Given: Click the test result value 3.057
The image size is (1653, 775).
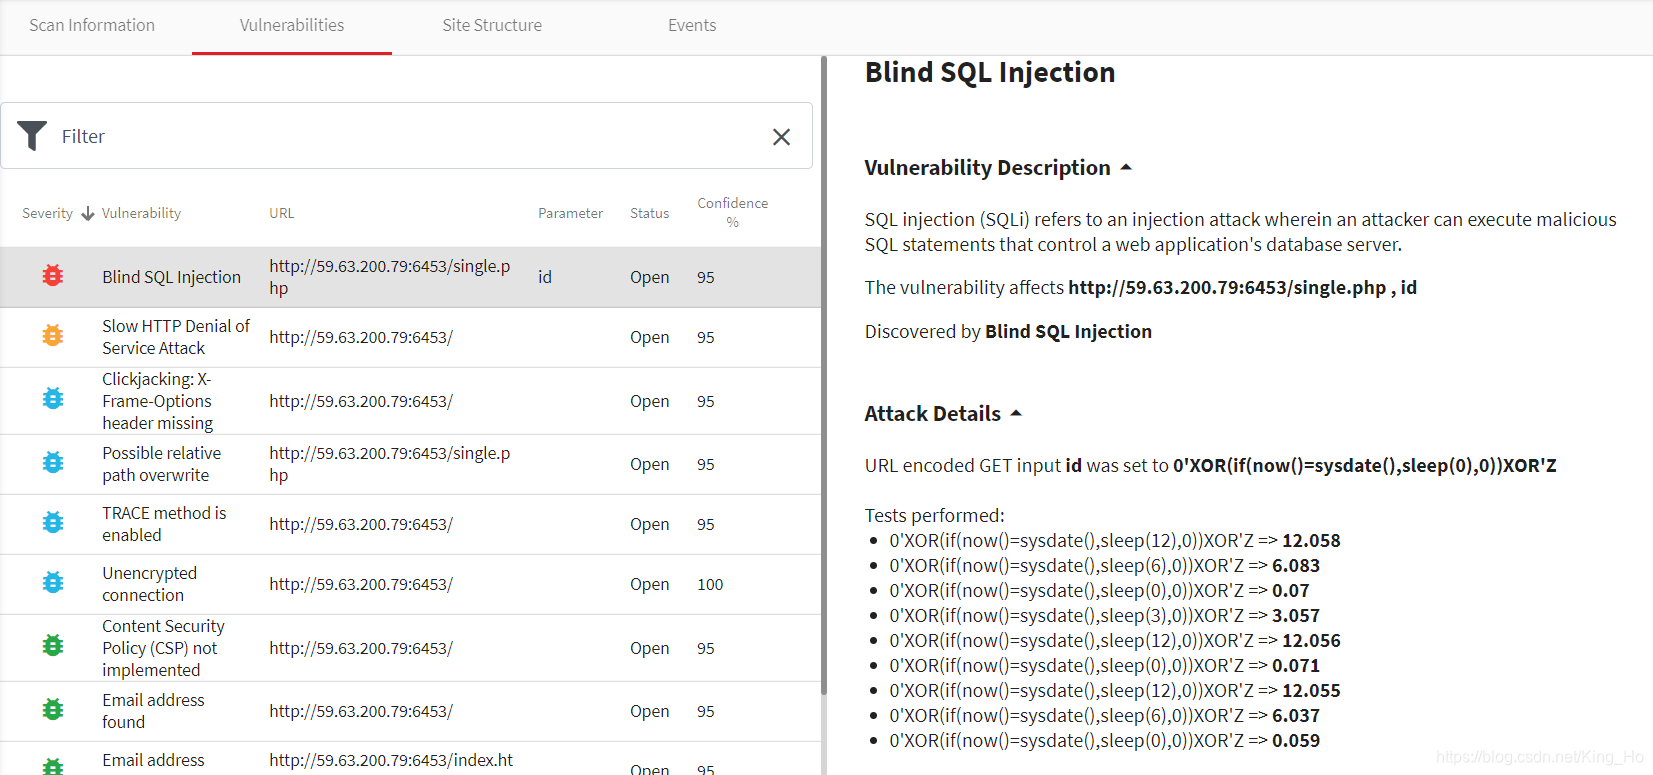Looking at the screenshot, I should [x=1296, y=615].
